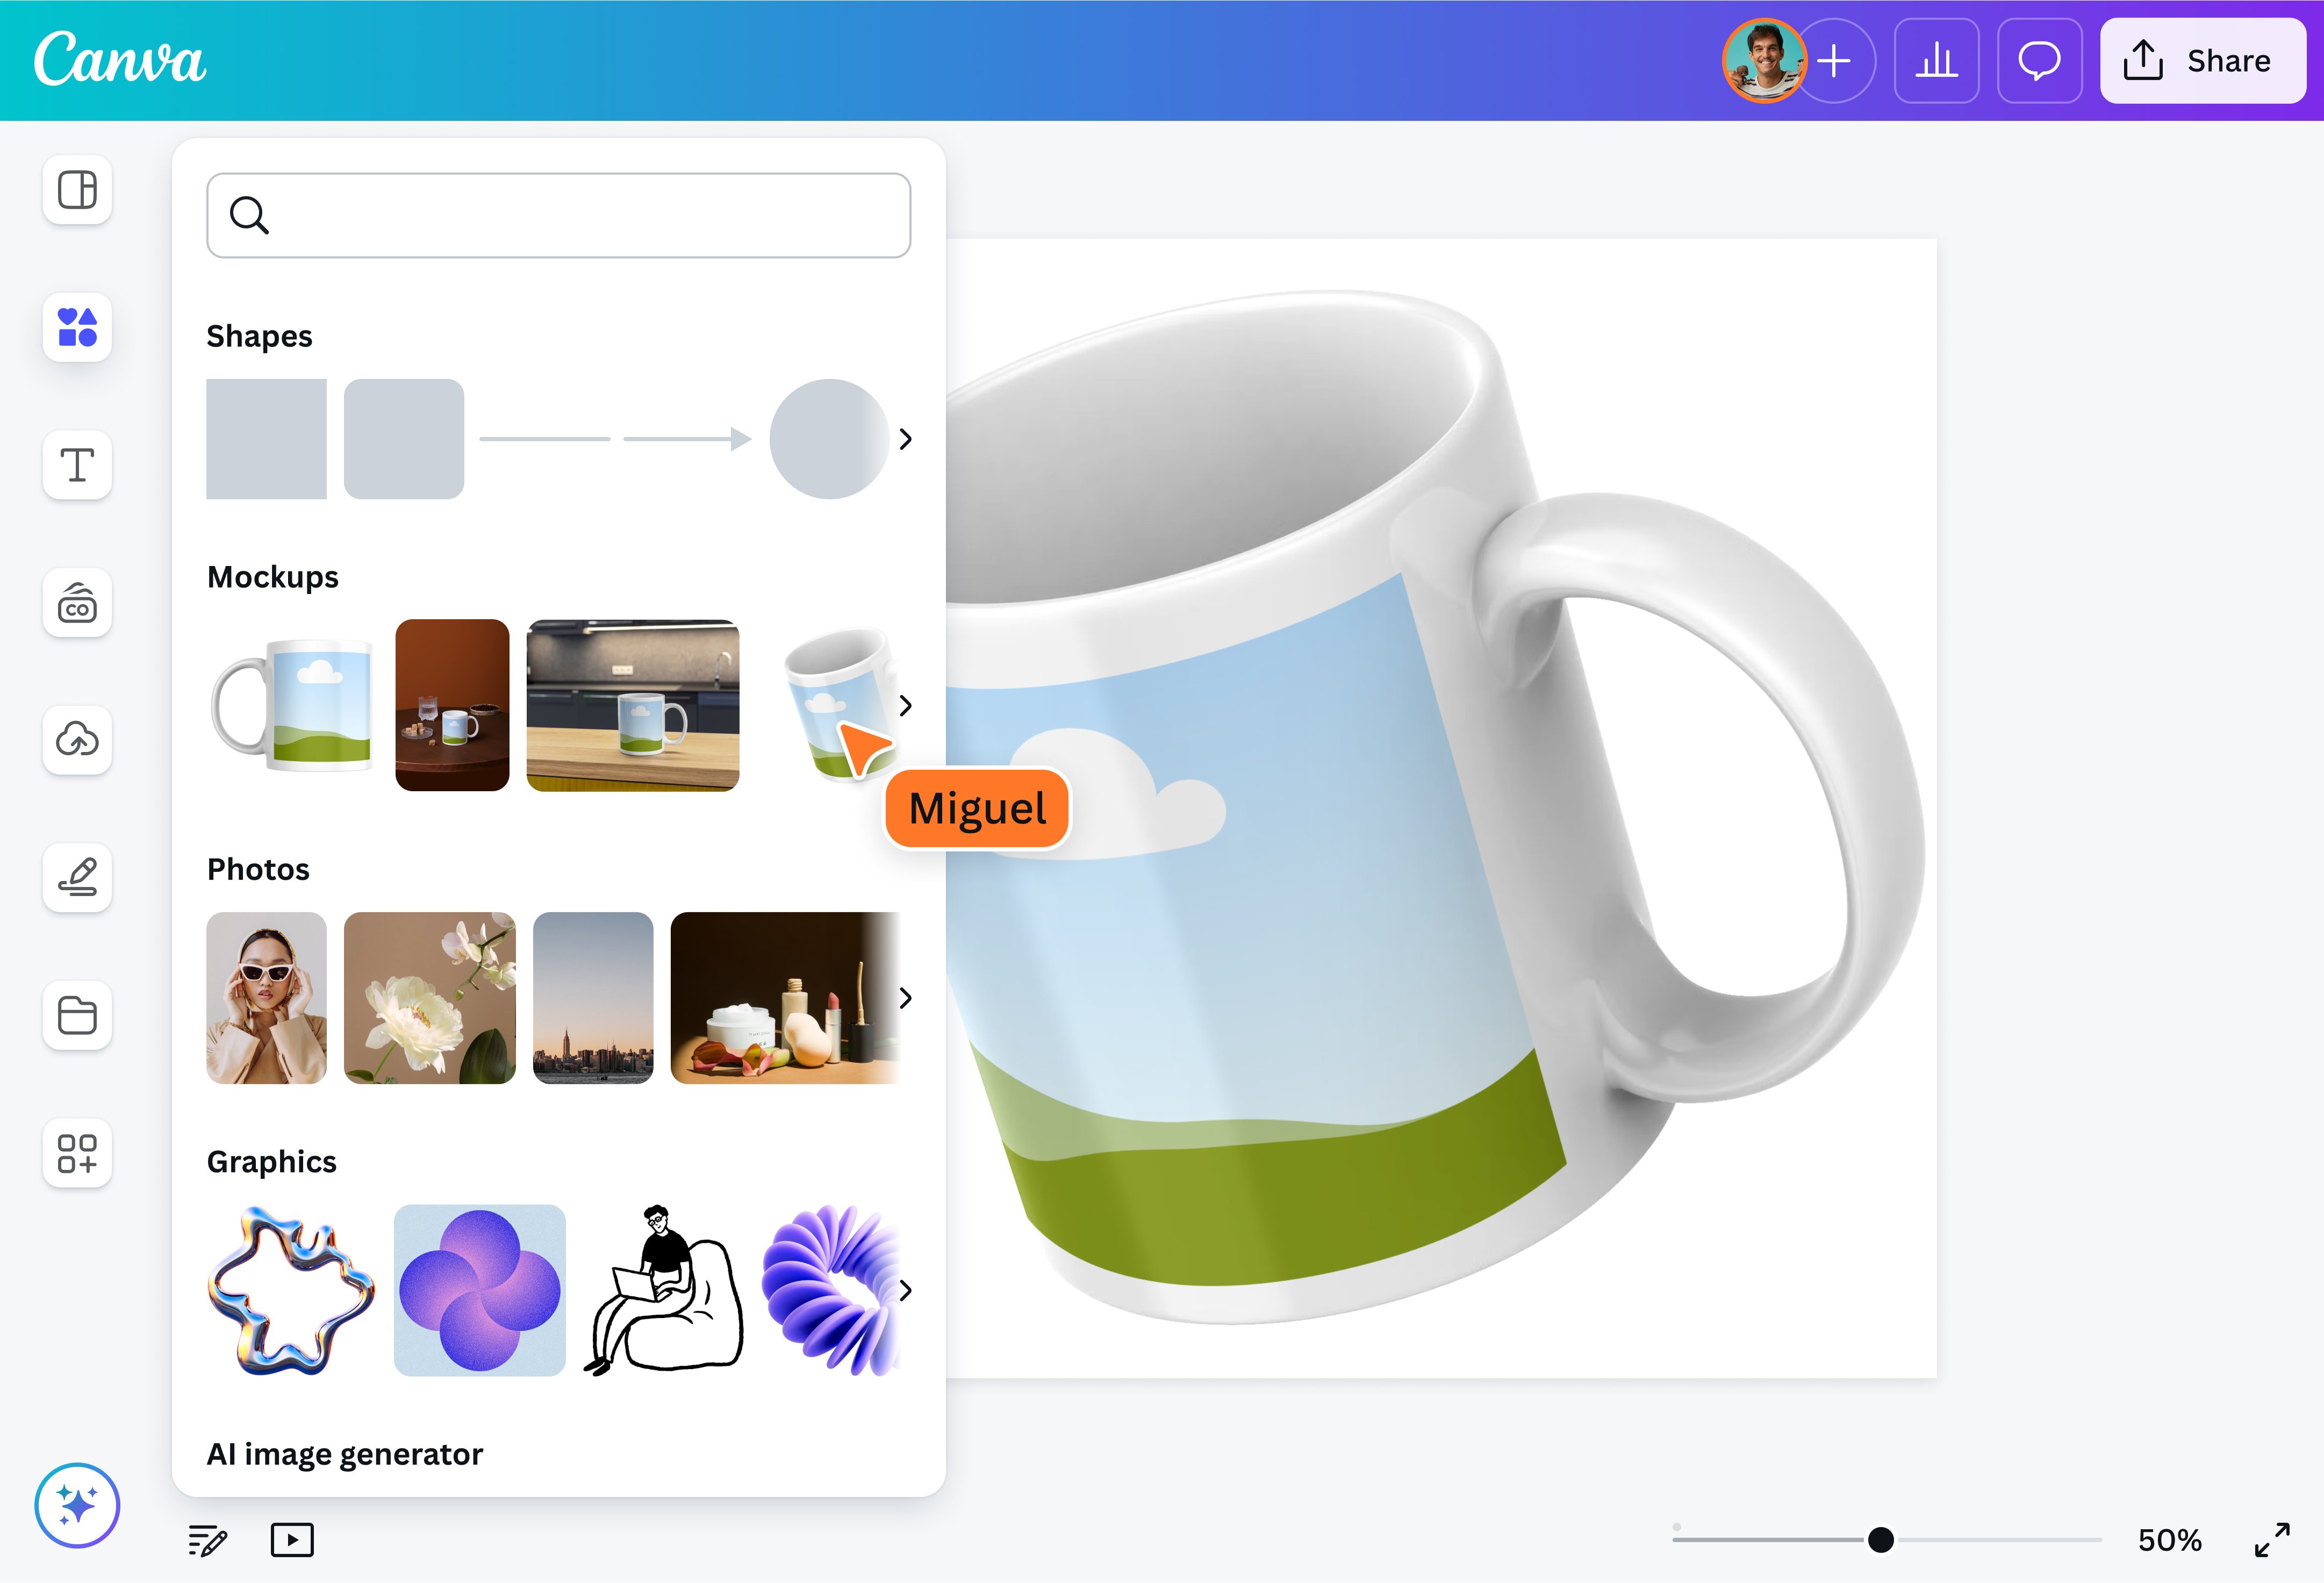Open the Design templates panel
Viewport: 2324px width, 1583px height.
coord(77,190)
